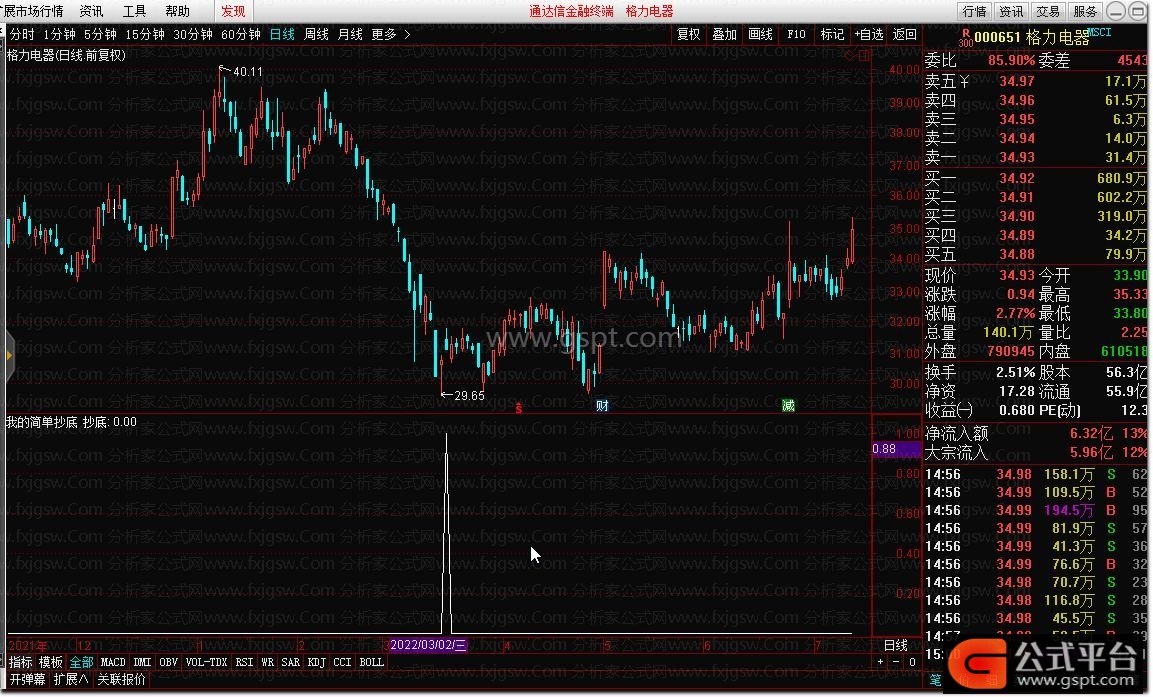Click the 29.65 low price label
1153x697 pixels.
click(x=469, y=396)
